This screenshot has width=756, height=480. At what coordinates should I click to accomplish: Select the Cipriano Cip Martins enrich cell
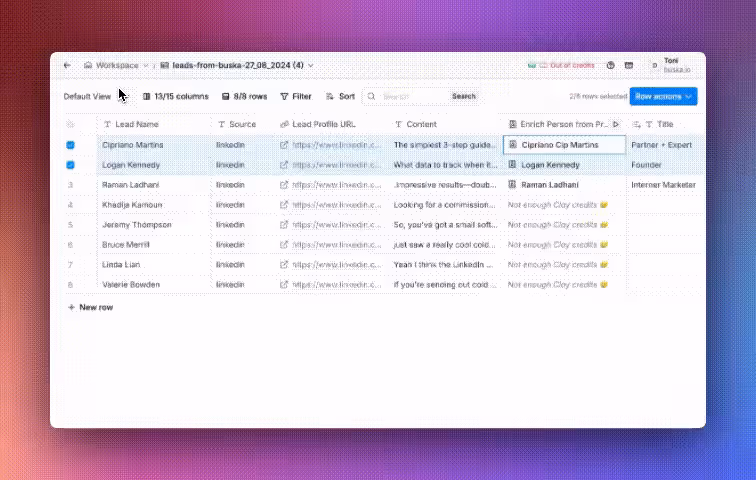564,145
